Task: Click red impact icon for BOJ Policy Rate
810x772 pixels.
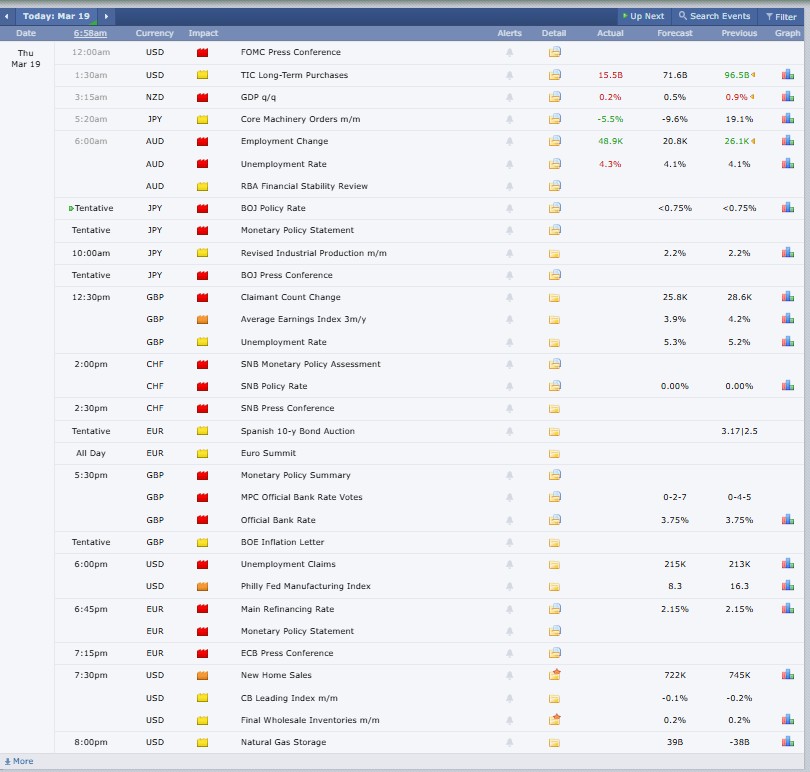Action: pyautogui.click(x=202, y=208)
